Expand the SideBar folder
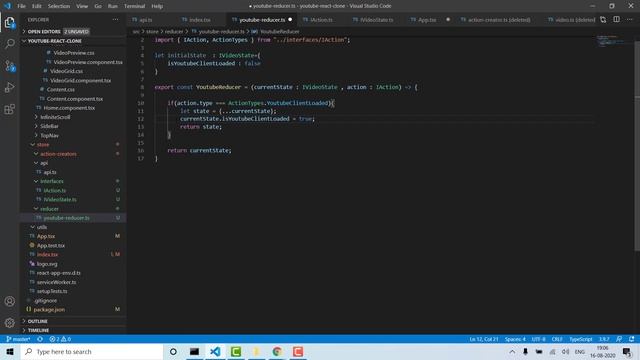 click(x=49, y=126)
